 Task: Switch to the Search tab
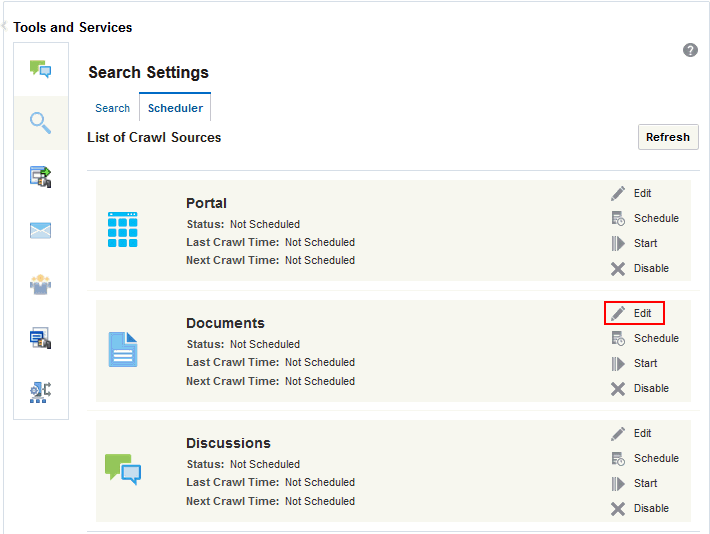(x=112, y=108)
